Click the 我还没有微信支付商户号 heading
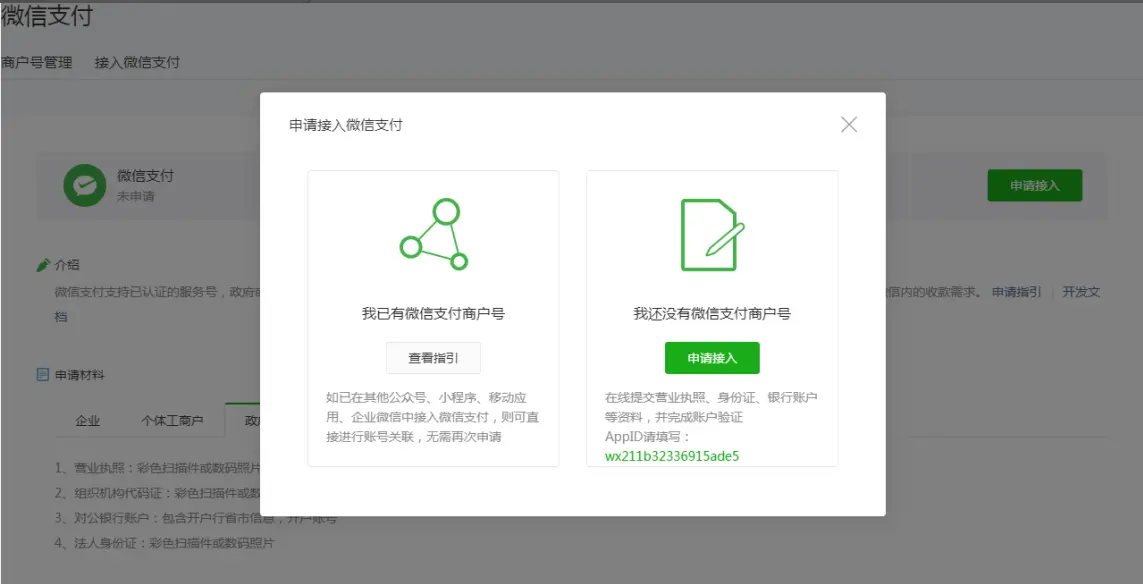This screenshot has height=584, width=1143. click(712, 314)
